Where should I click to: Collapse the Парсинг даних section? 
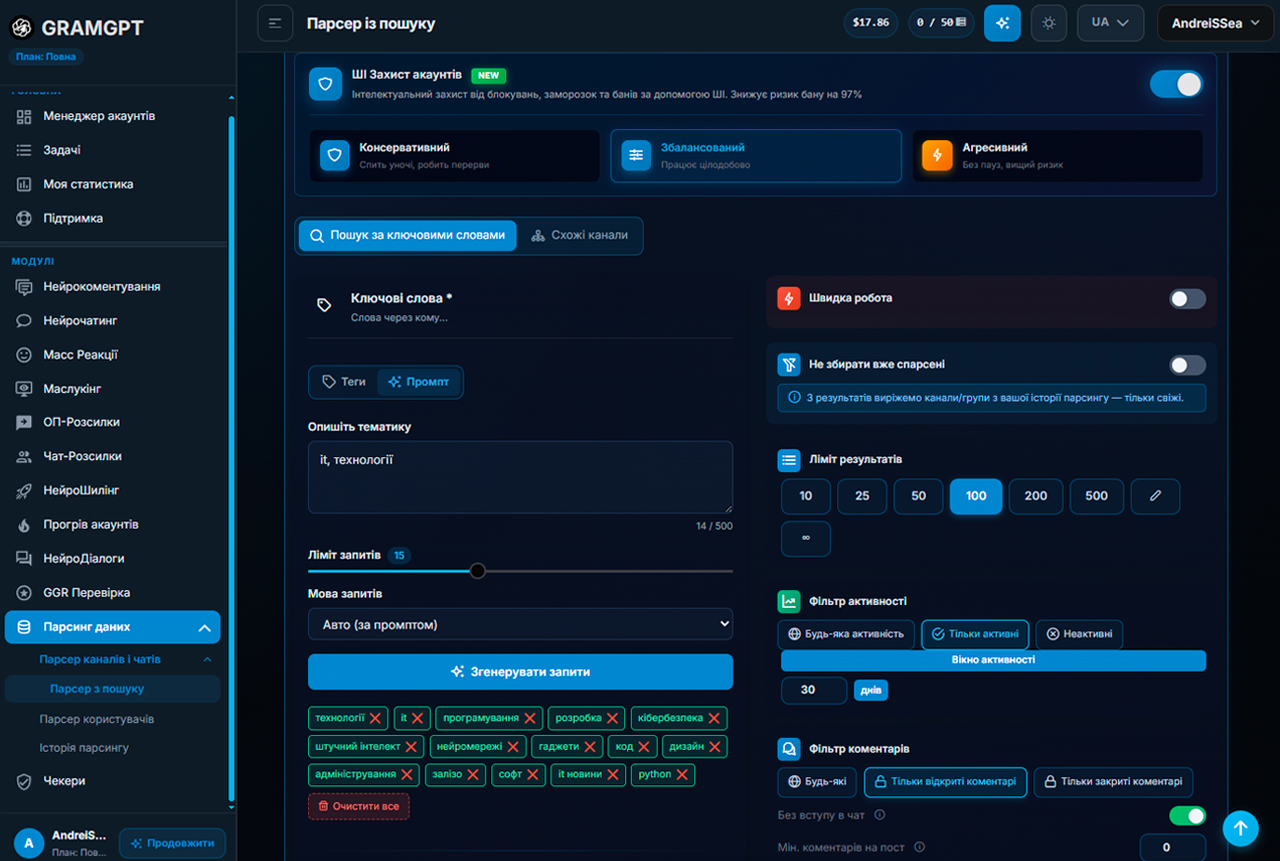click(204, 628)
